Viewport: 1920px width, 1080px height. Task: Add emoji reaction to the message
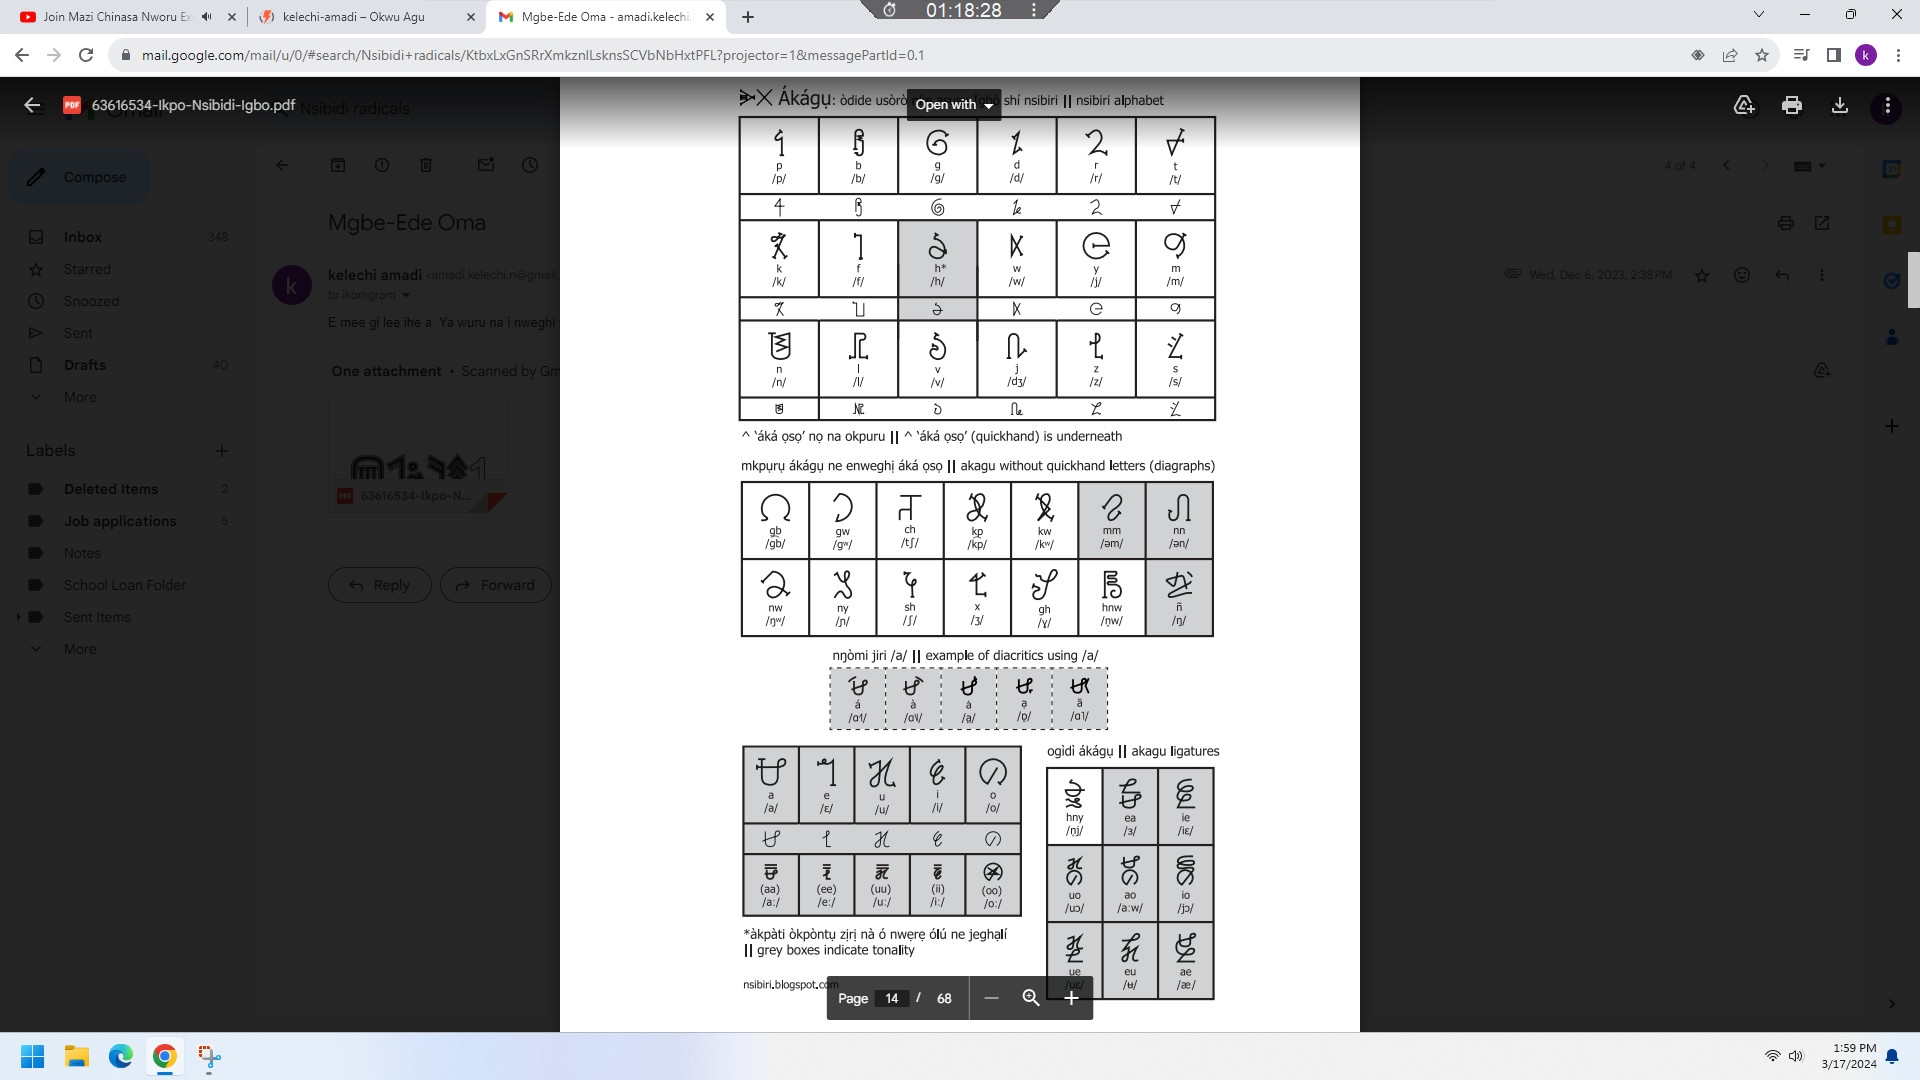tap(1742, 275)
